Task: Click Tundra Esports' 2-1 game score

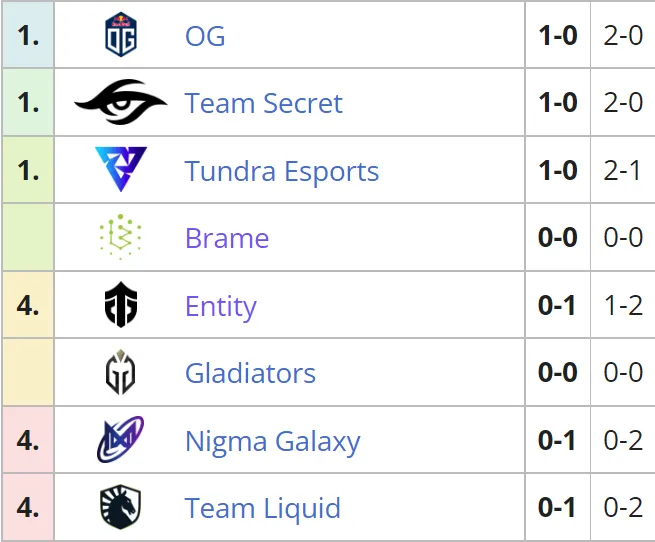Action: (x=622, y=170)
